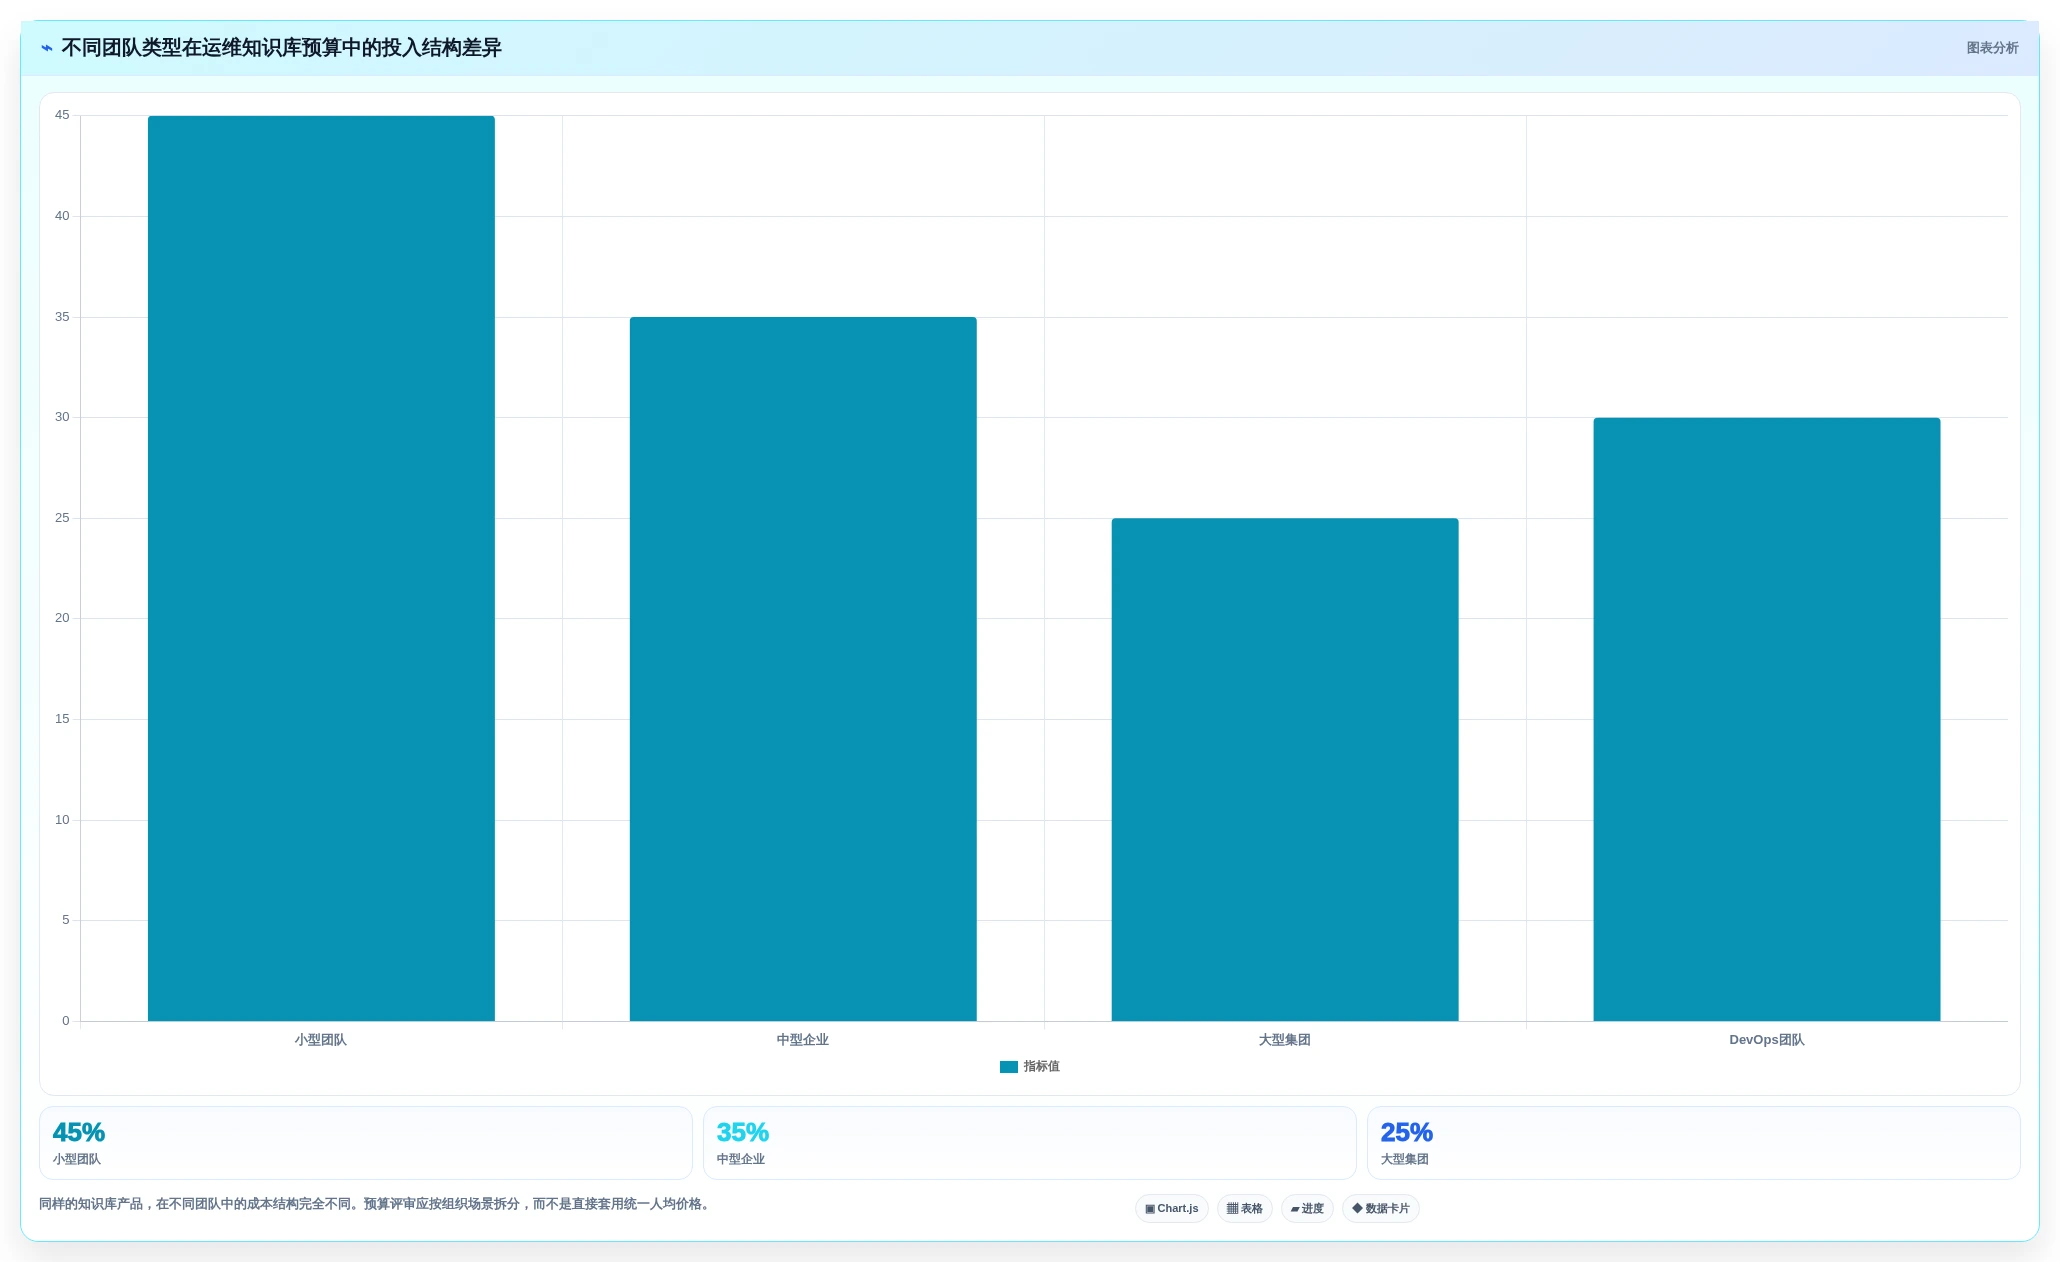Click the DevOps团队 x-axis label
Image resolution: width=2060 pixels, height=1262 pixels.
(x=1767, y=1040)
